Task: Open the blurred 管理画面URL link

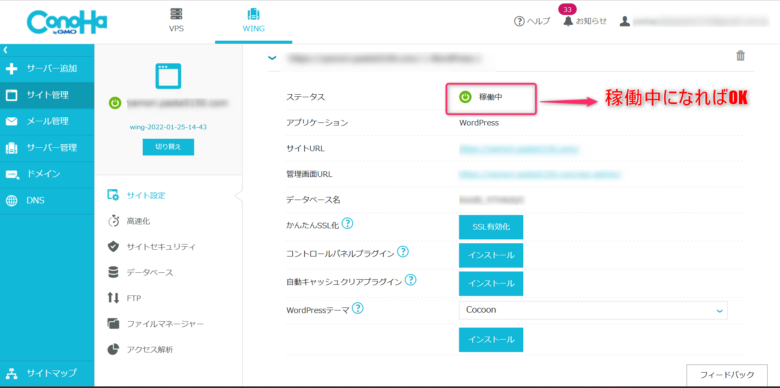Action: pyautogui.click(x=540, y=175)
